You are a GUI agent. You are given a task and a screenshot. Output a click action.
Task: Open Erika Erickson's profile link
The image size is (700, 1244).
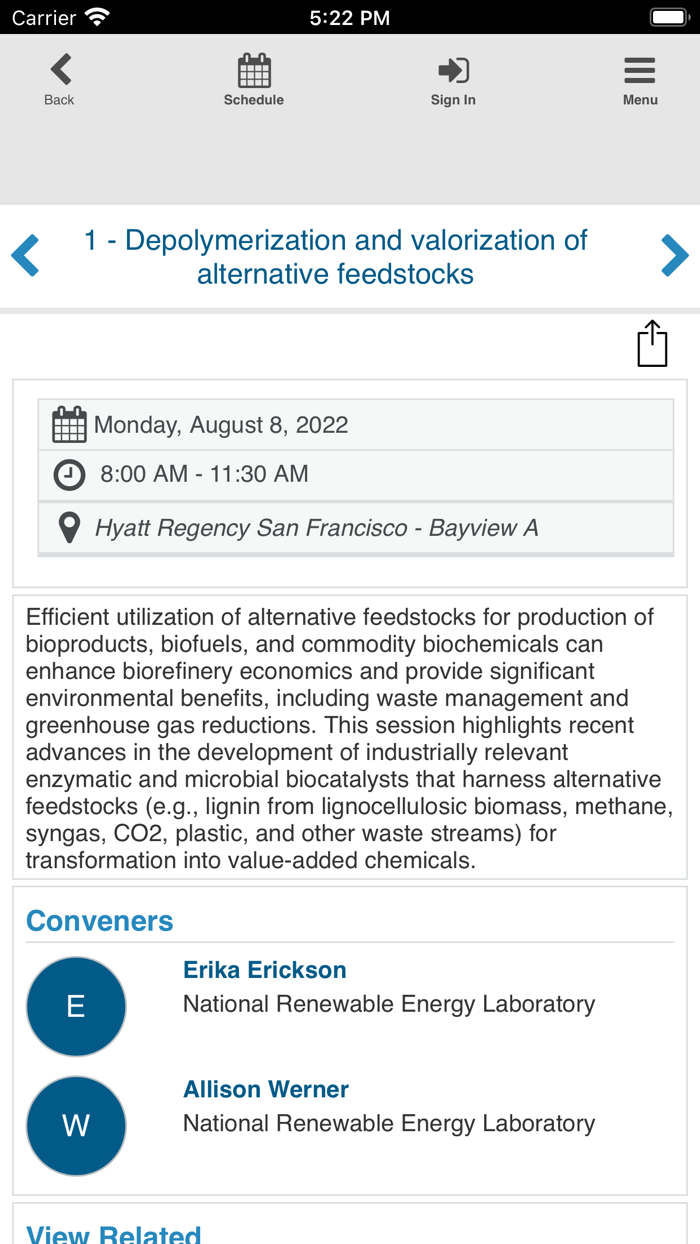(x=265, y=970)
